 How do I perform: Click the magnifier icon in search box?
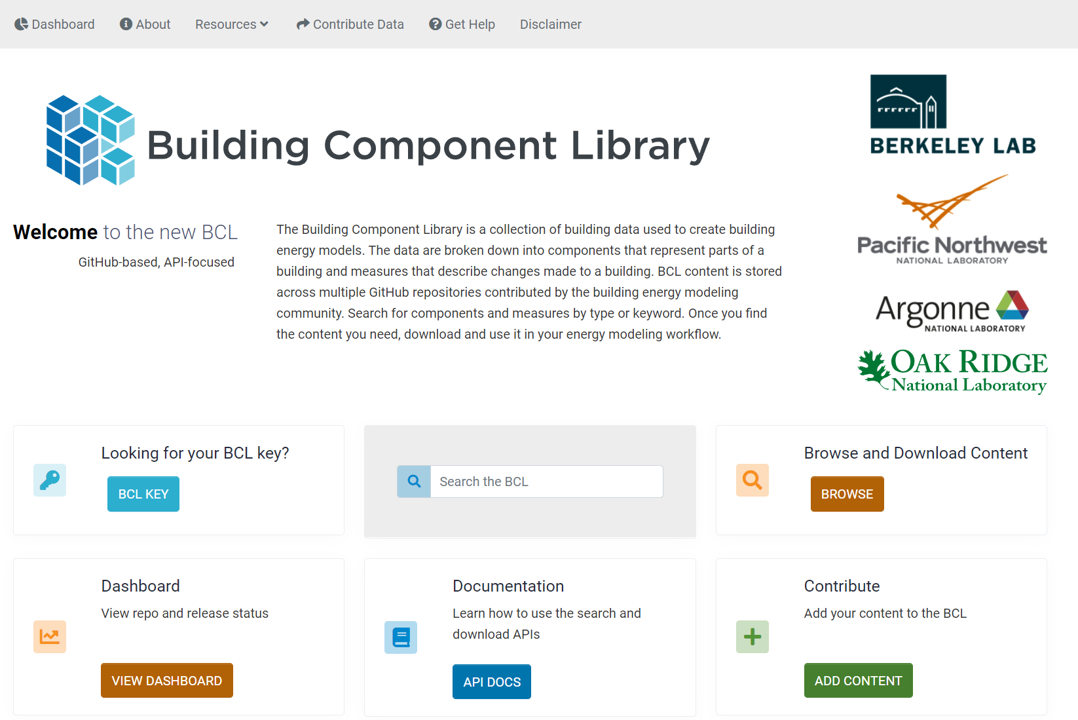413,481
